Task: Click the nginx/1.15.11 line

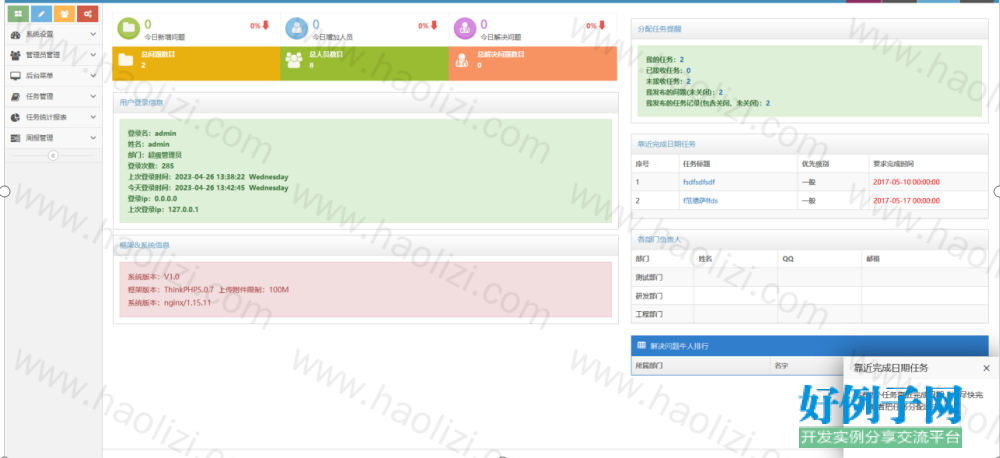Action: pyautogui.click(x=169, y=302)
